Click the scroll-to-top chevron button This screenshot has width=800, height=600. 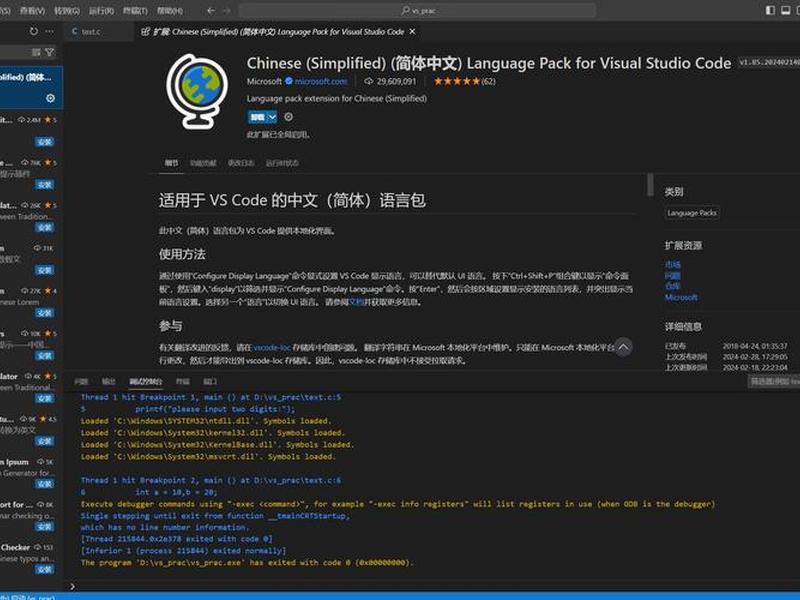623,347
